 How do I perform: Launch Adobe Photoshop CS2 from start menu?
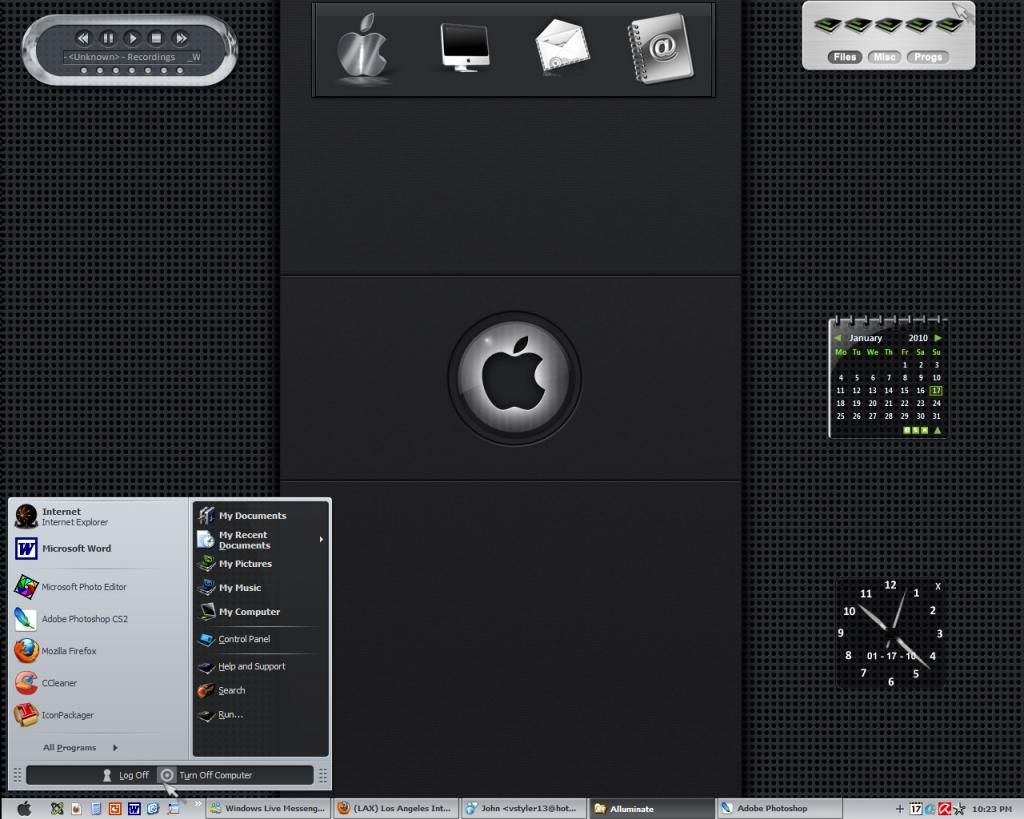pos(98,618)
